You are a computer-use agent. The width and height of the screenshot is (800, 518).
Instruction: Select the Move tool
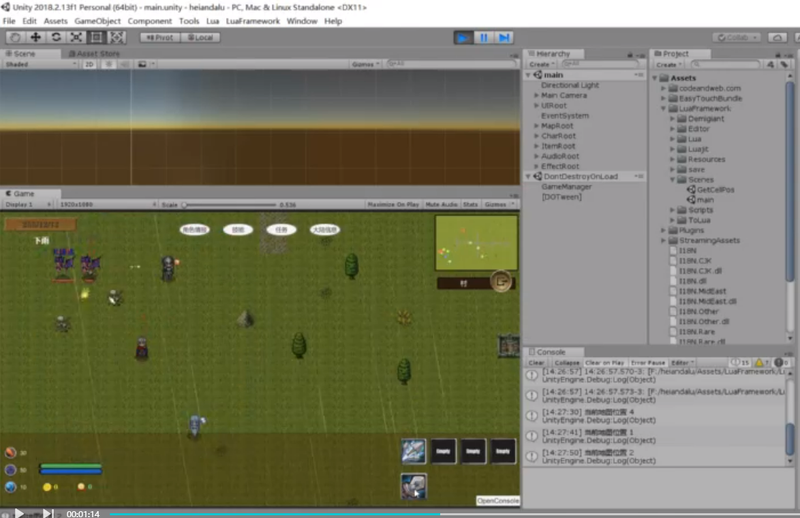pos(36,37)
